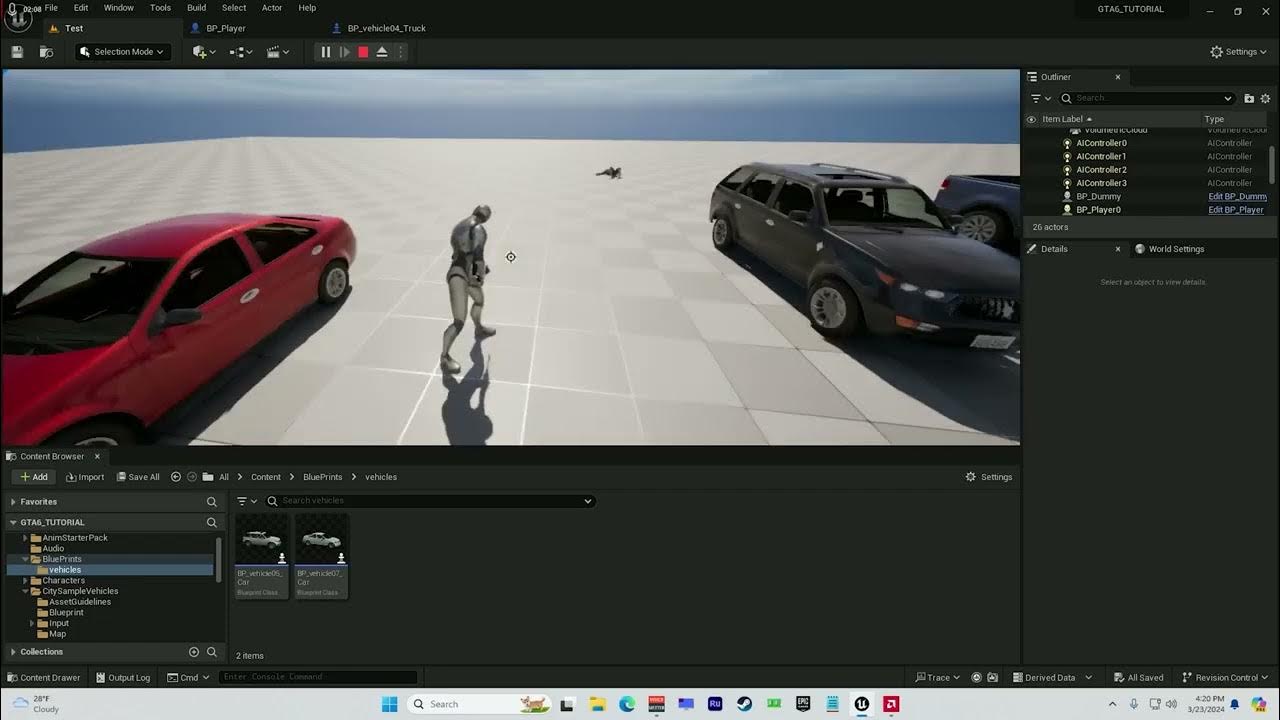Click the Search vehicles field
This screenshot has height=720, width=1280.
click(430, 501)
